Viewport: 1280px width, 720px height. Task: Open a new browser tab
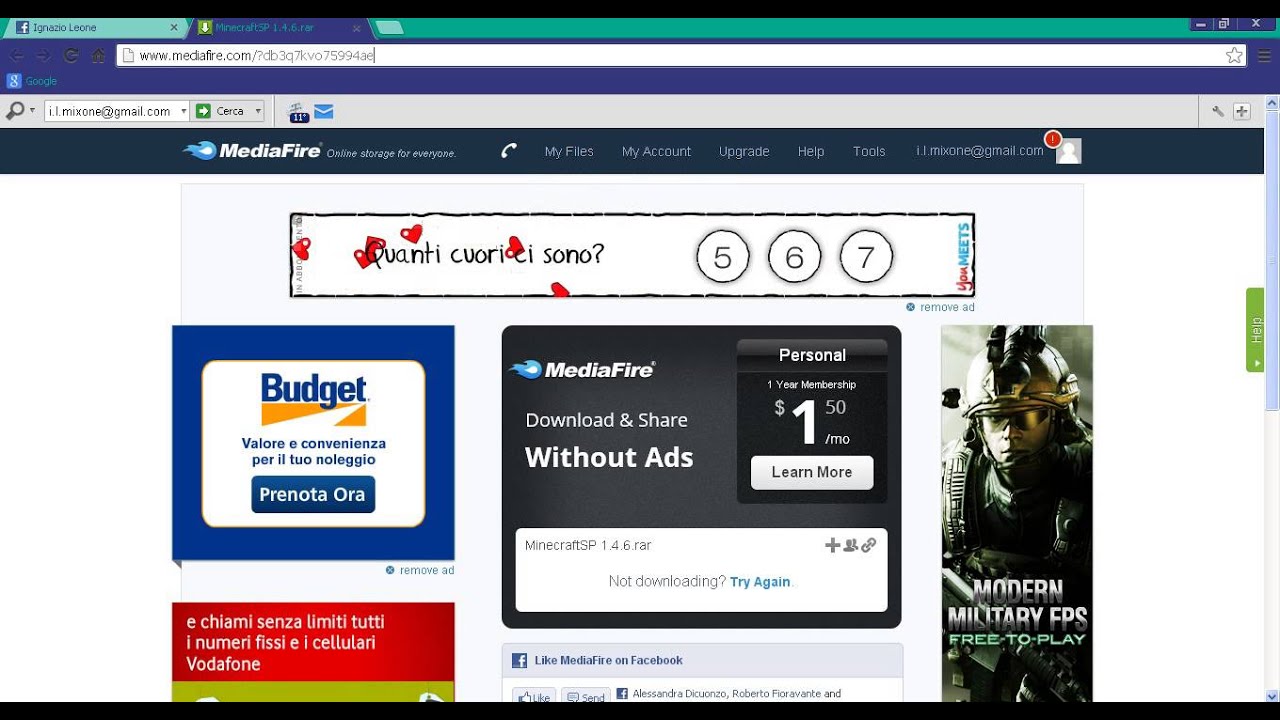click(389, 28)
